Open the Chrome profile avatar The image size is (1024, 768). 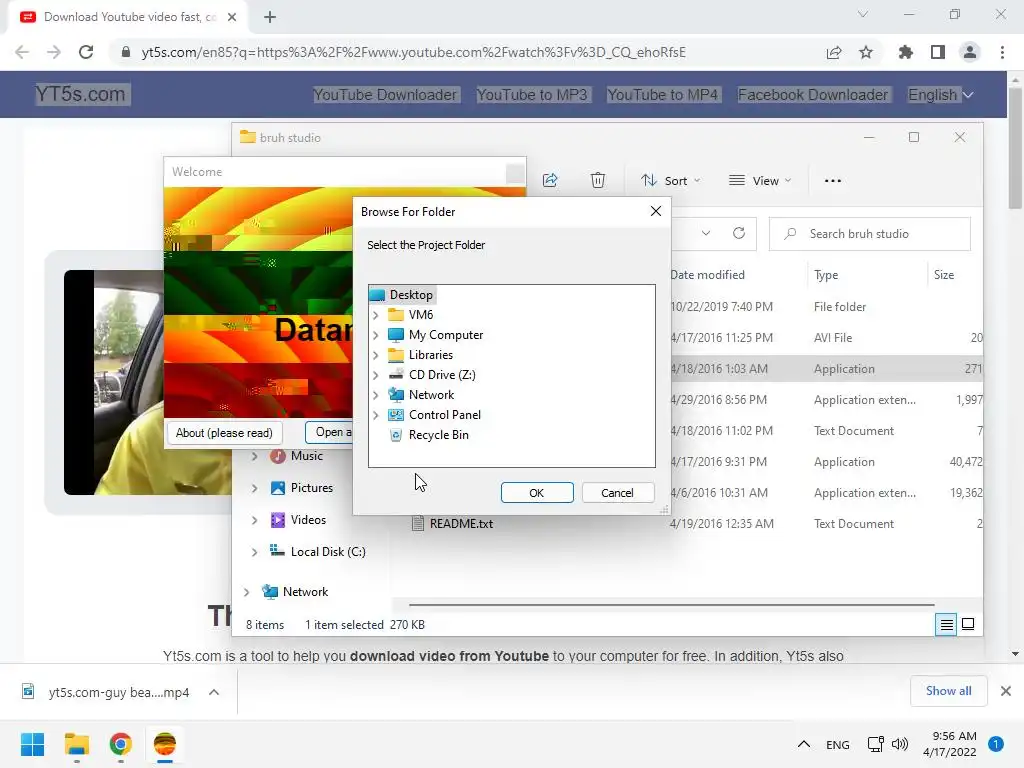[x=970, y=52]
